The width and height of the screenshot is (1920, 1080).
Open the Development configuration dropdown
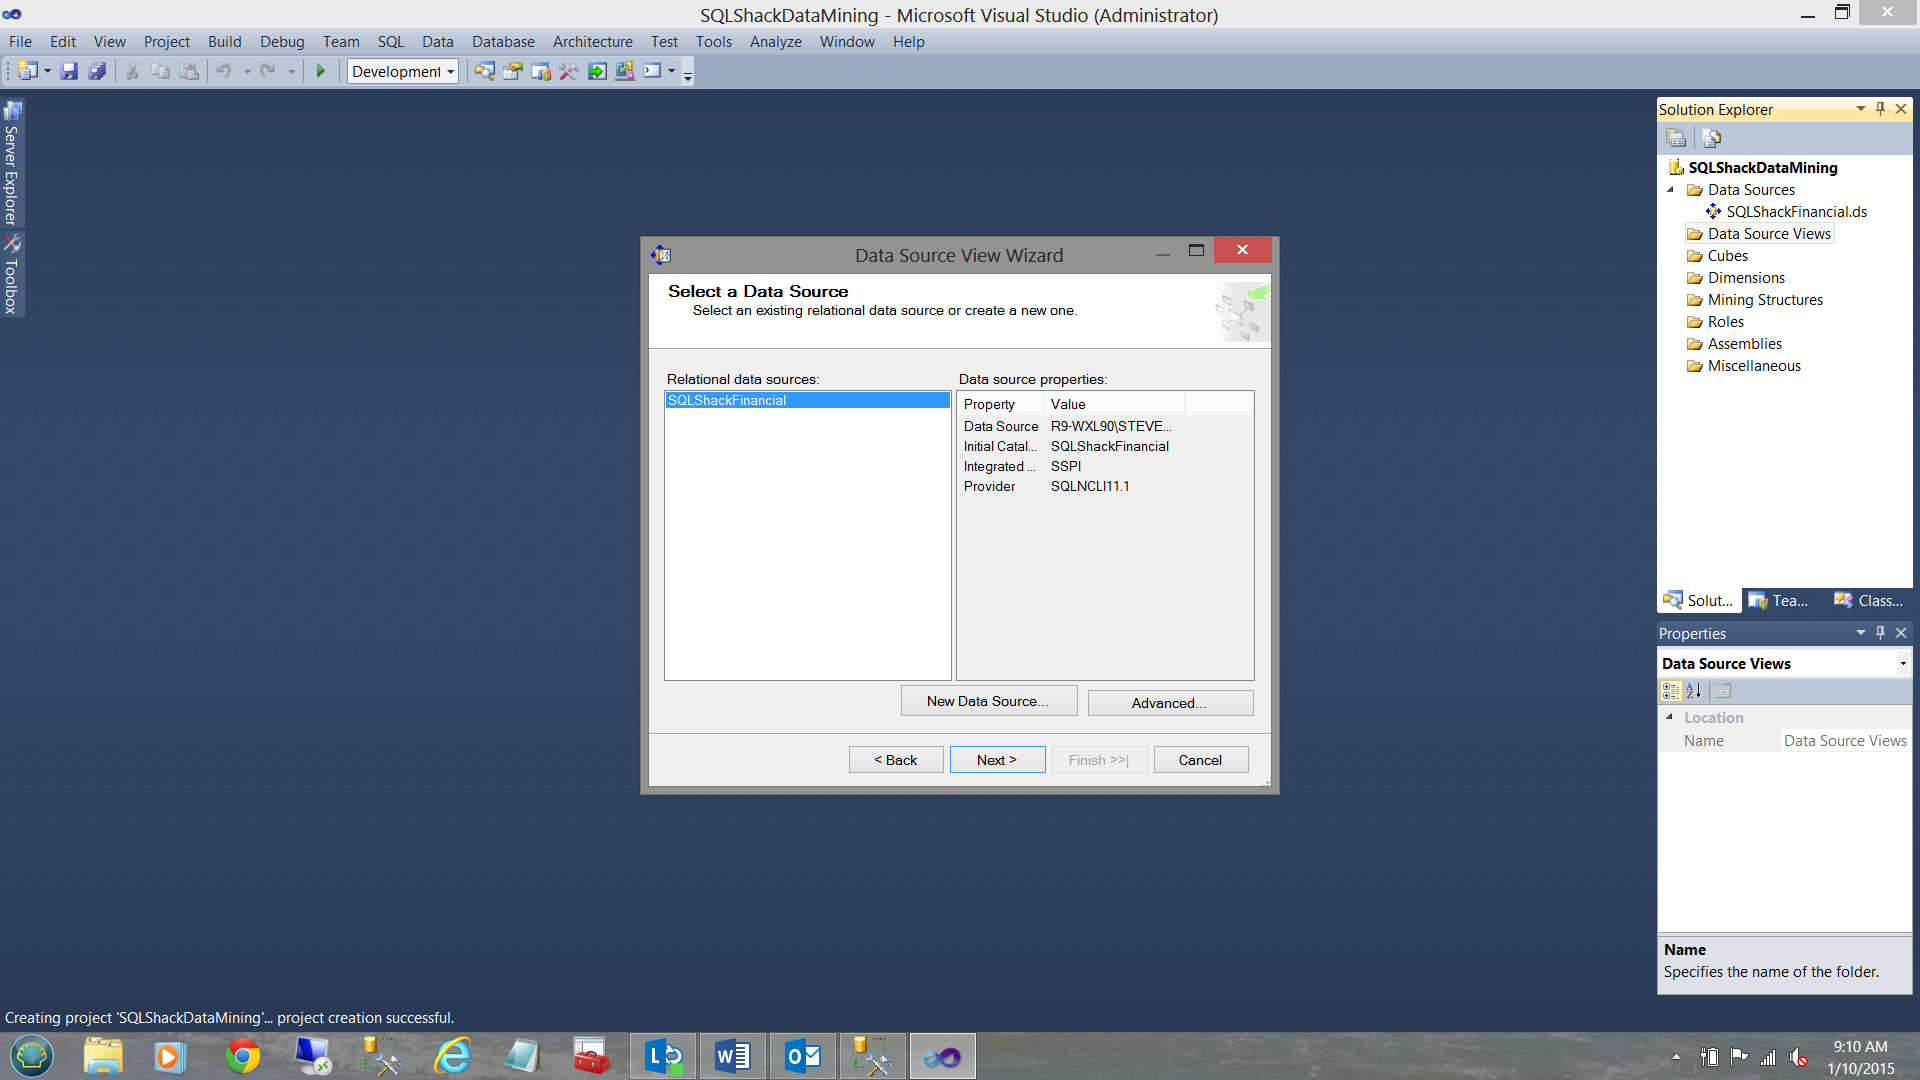[451, 71]
